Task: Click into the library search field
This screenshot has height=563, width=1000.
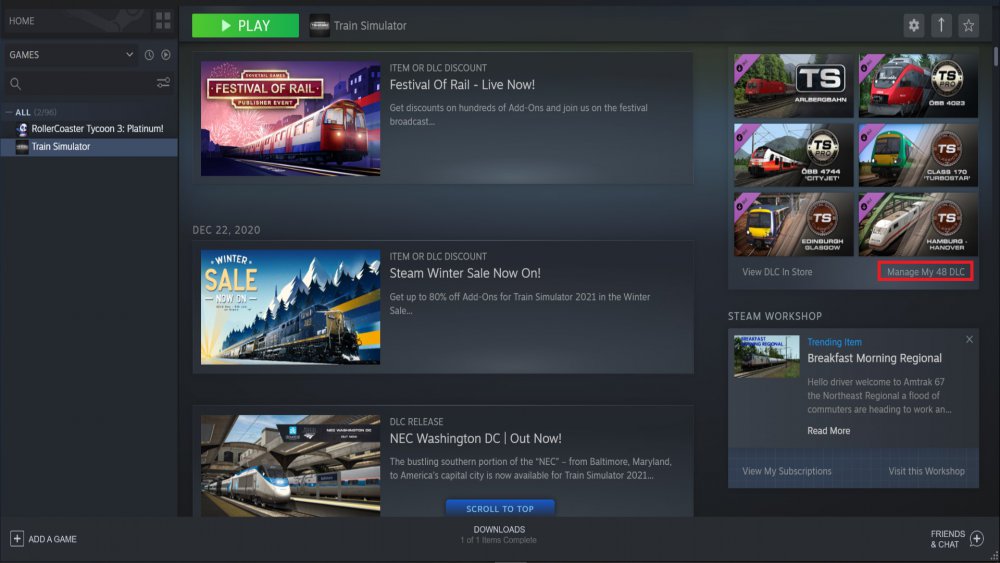Action: pos(89,84)
